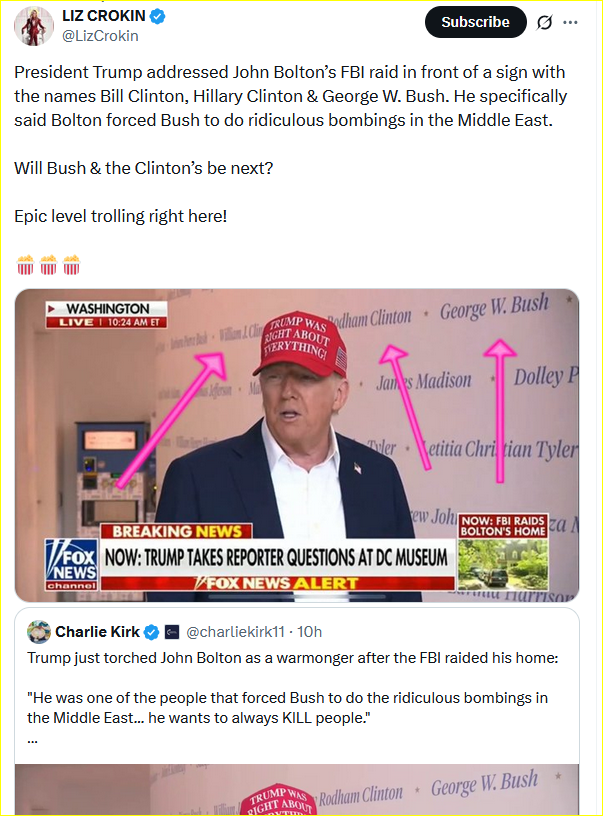Image resolution: width=603 pixels, height=816 pixels.
Task: Open the quoted post's video thumbnail
Action: pyautogui.click(x=297, y=789)
